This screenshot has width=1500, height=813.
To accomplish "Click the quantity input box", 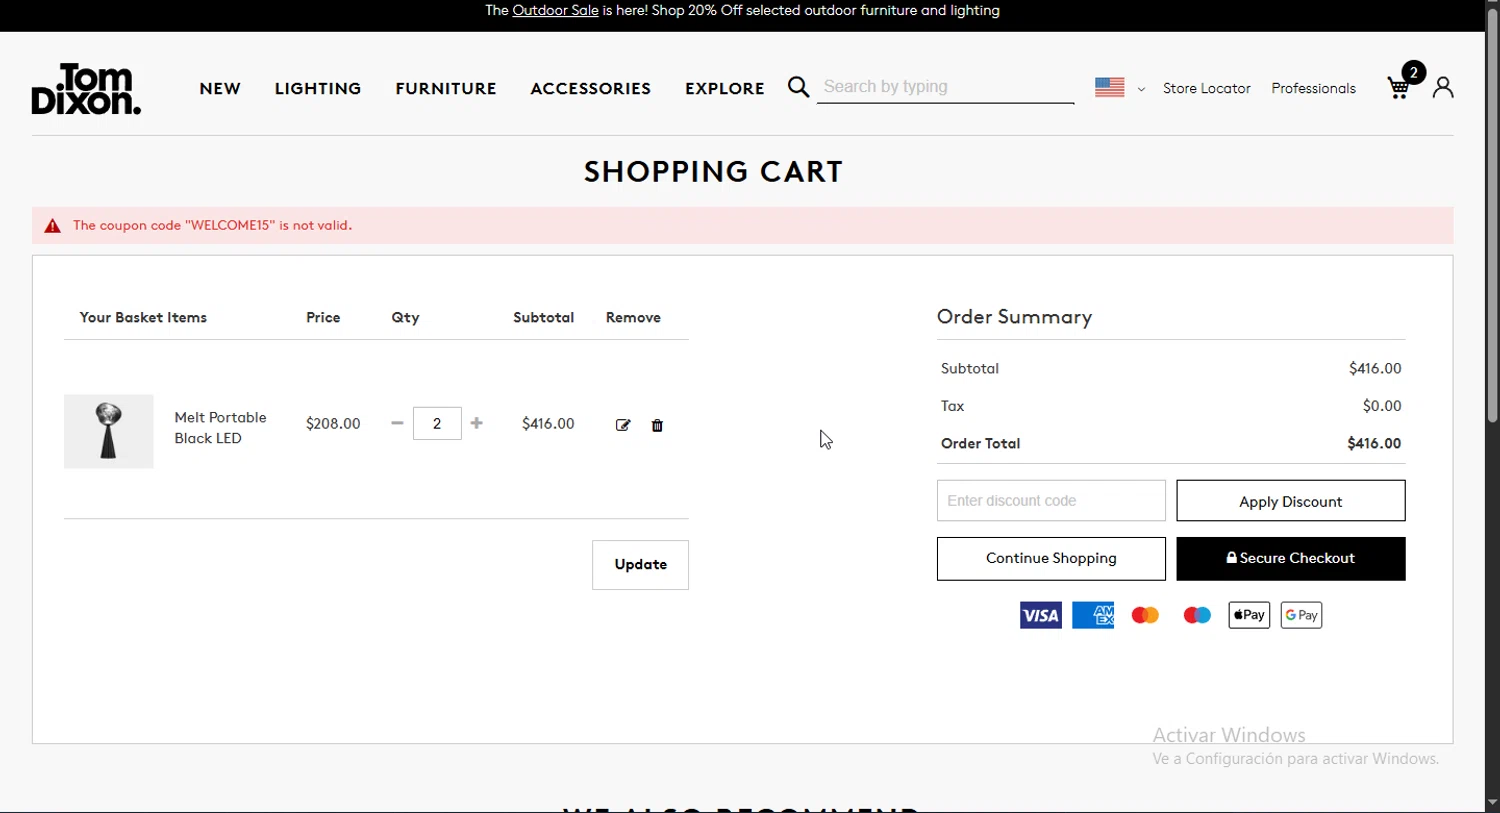I will (x=437, y=423).
